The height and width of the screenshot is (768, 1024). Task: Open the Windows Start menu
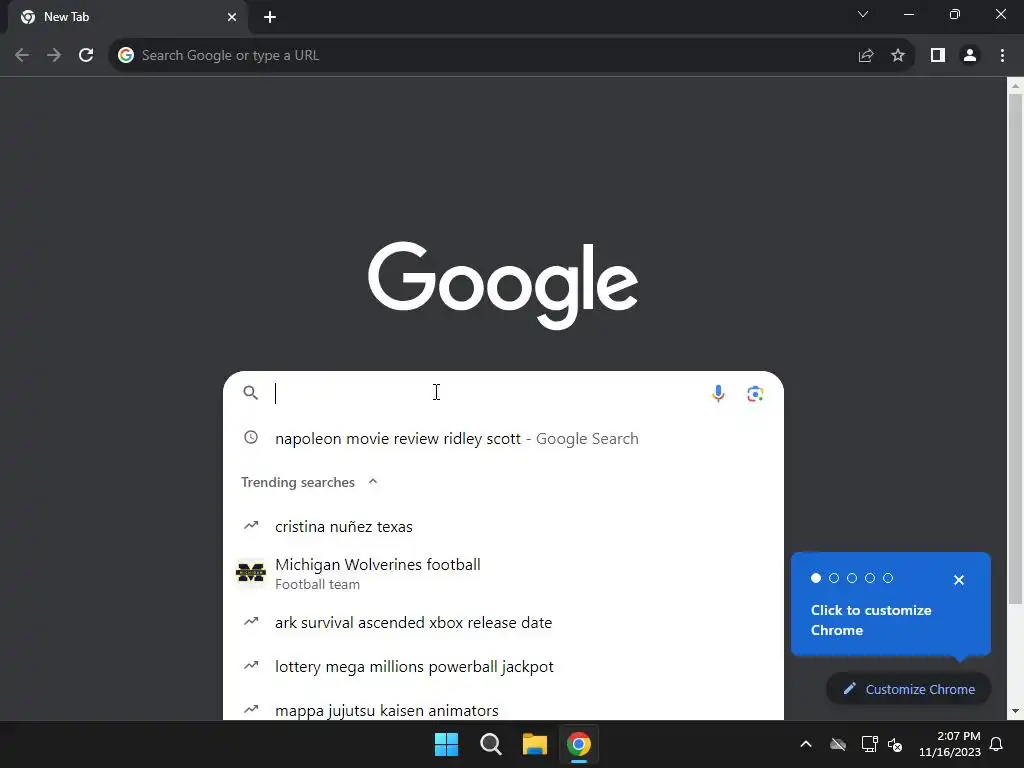(x=447, y=744)
